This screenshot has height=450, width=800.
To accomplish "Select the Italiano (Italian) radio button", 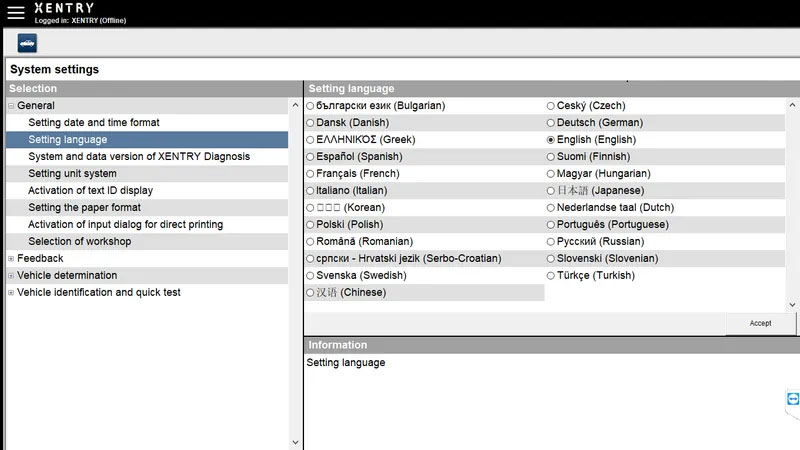I will point(310,191).
